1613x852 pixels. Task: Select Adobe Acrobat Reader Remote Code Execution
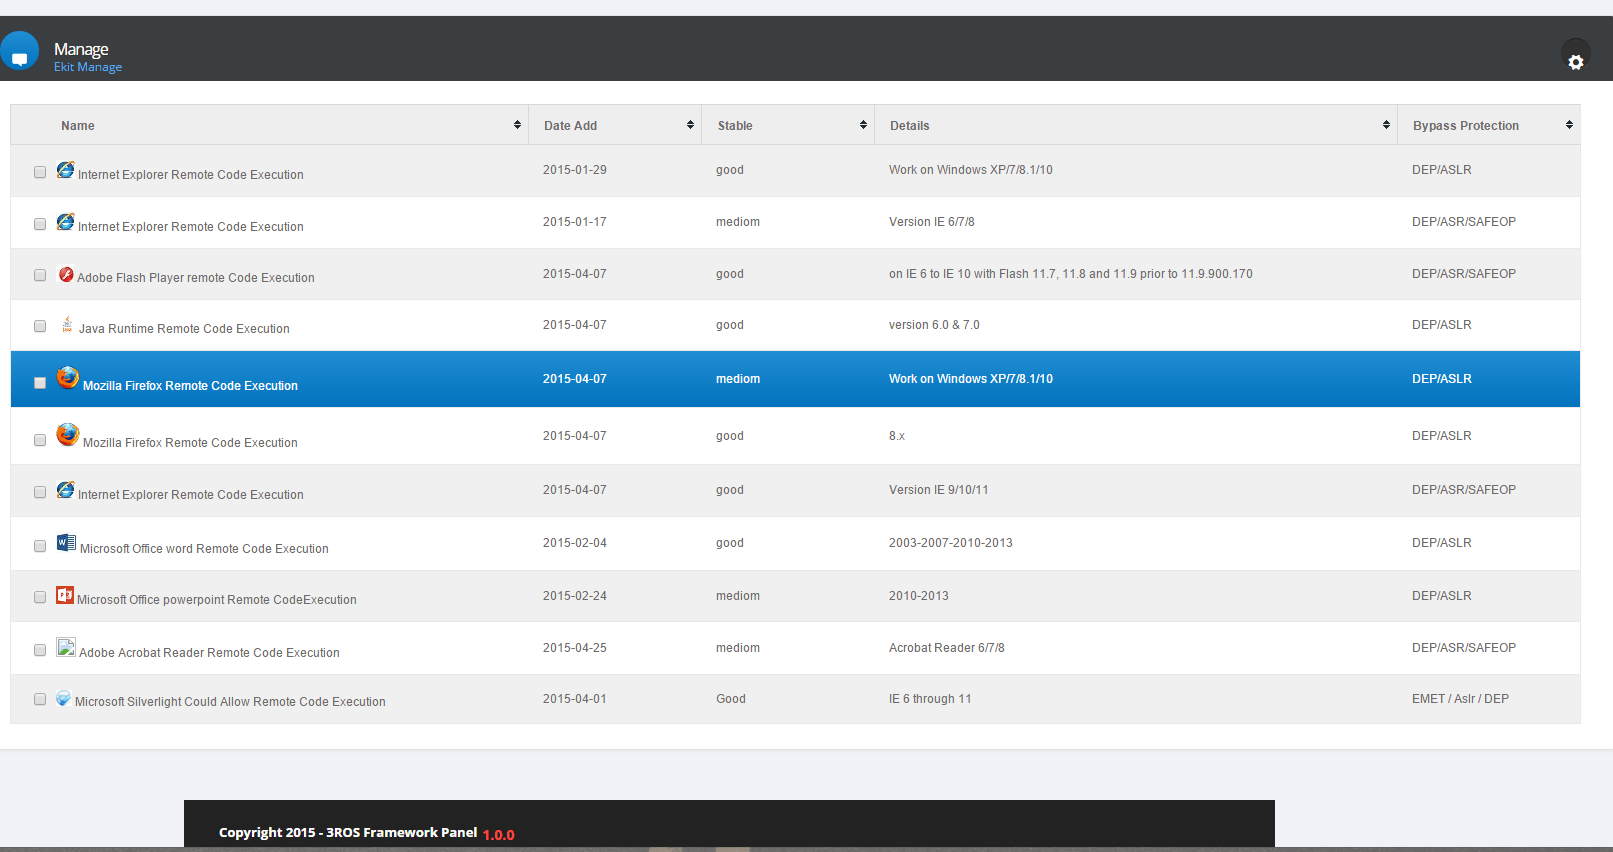click(209, 653)
